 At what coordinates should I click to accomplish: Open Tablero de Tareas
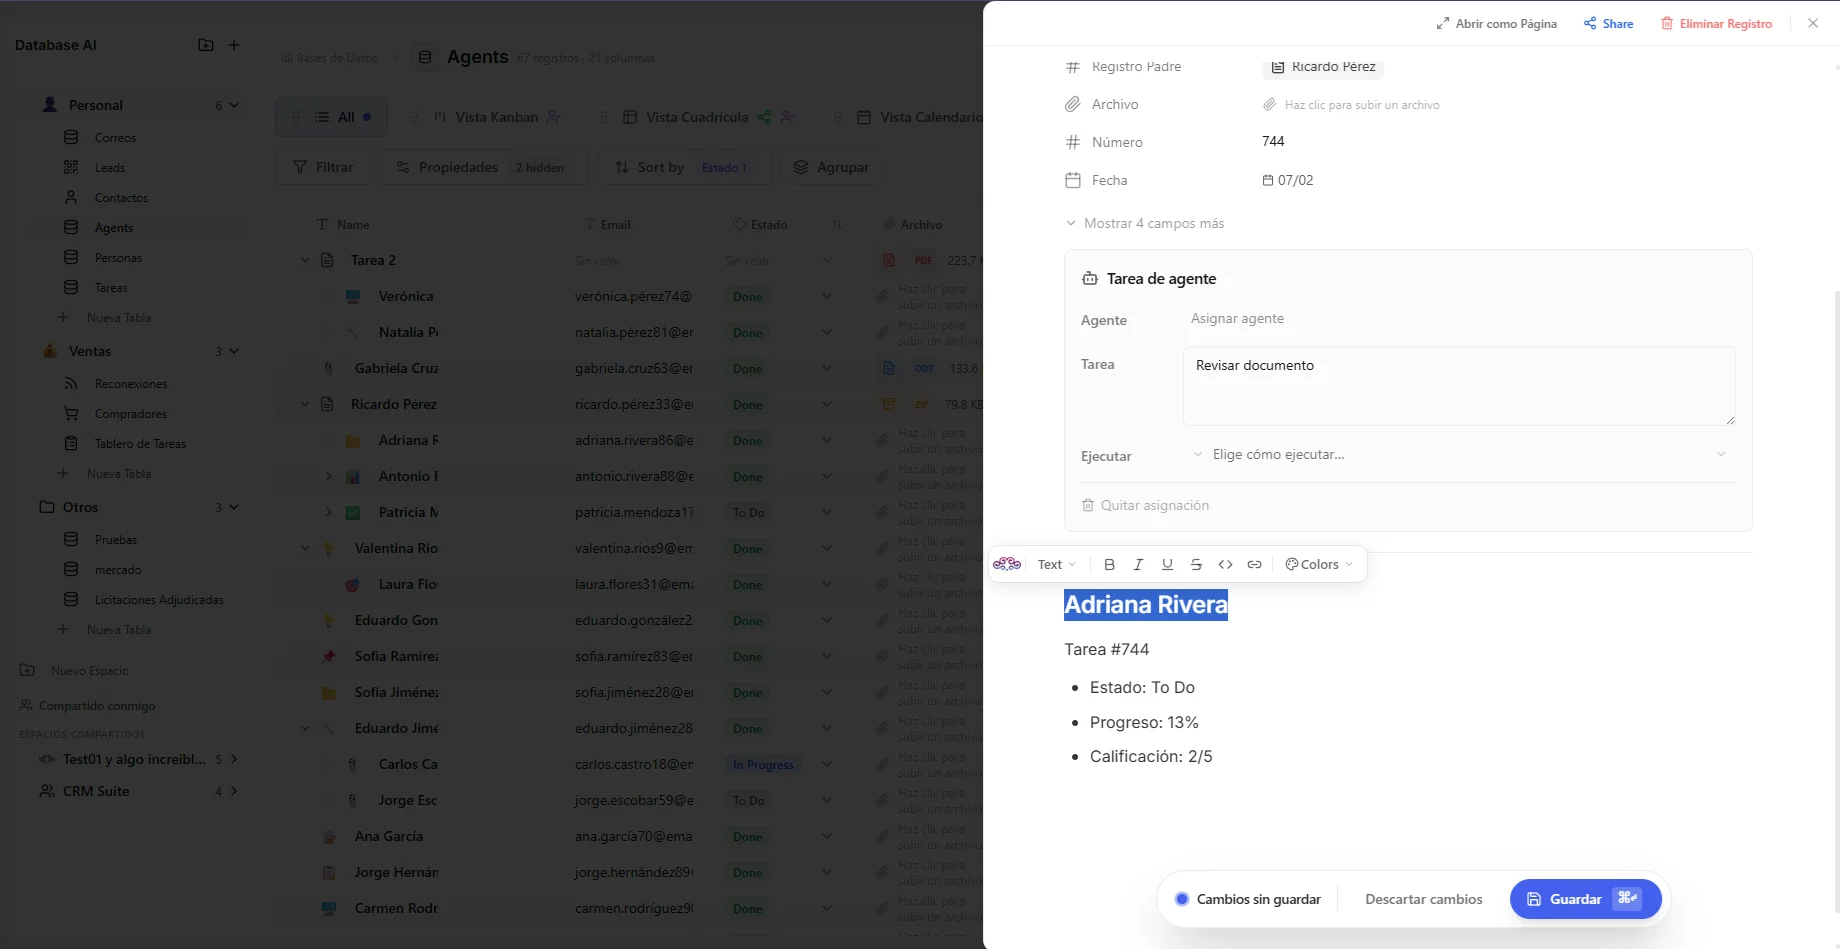(140, 444)
